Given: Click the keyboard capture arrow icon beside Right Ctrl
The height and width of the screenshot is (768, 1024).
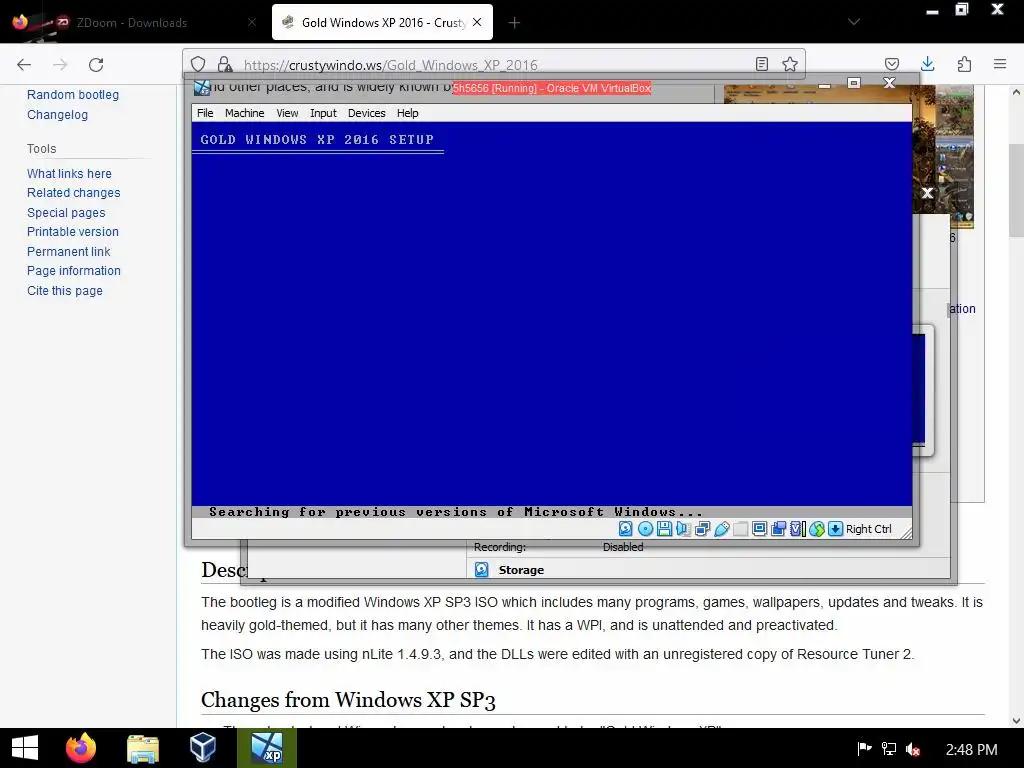Looking at the screenshot, I should (x=835, y=529).
